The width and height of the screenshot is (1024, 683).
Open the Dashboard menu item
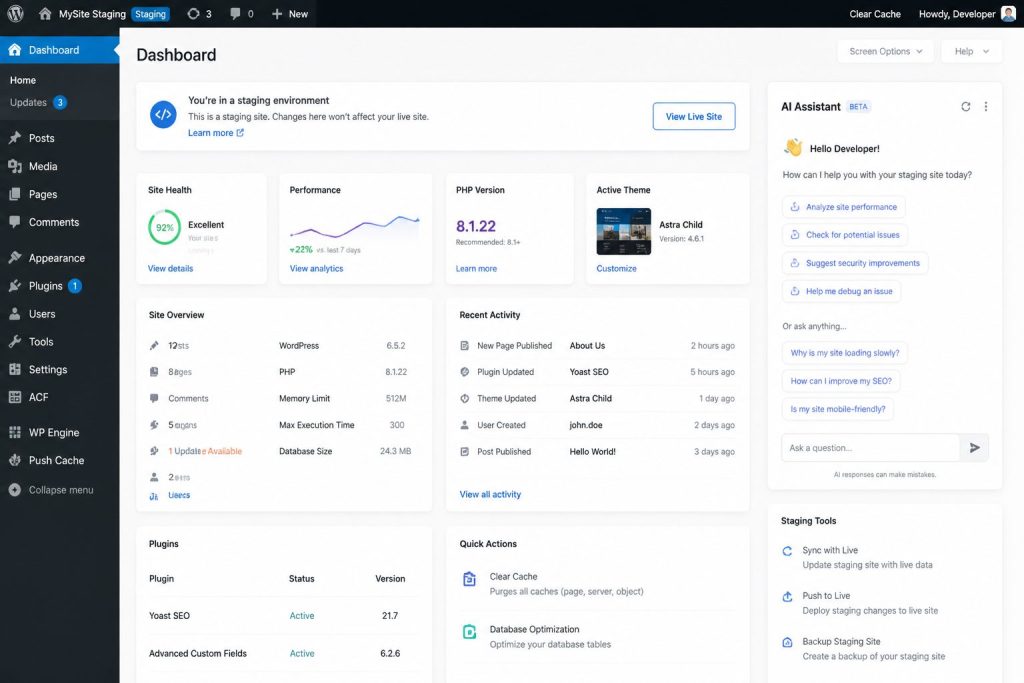(x=59, y=50)
